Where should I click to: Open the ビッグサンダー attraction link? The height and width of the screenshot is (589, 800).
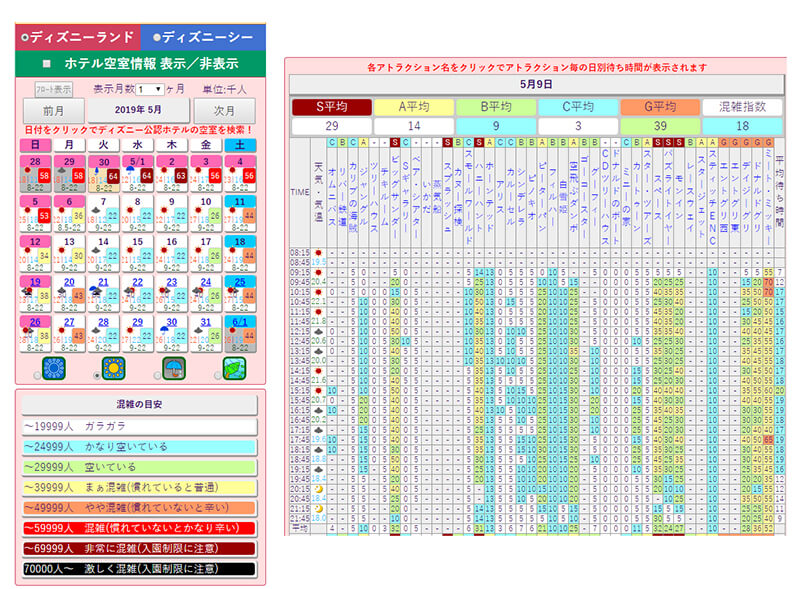(395, 196)
